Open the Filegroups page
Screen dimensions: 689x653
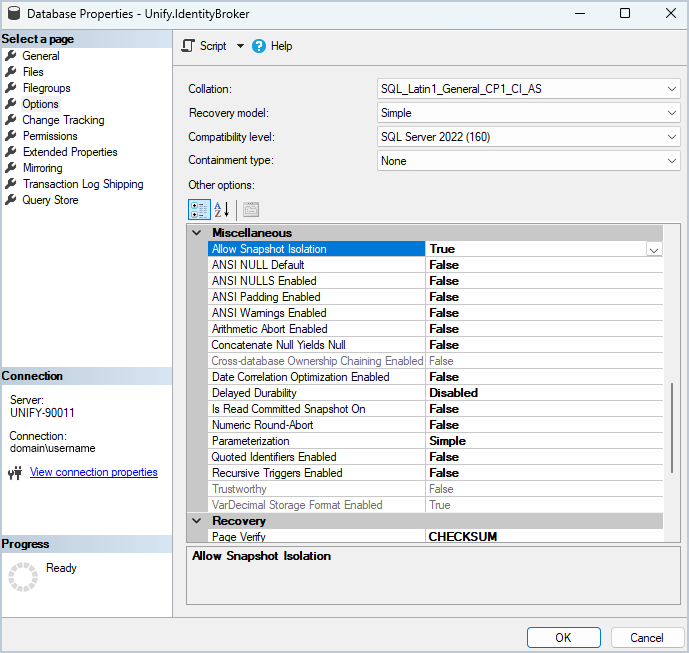pyautogui.click(x=47, y=88)
